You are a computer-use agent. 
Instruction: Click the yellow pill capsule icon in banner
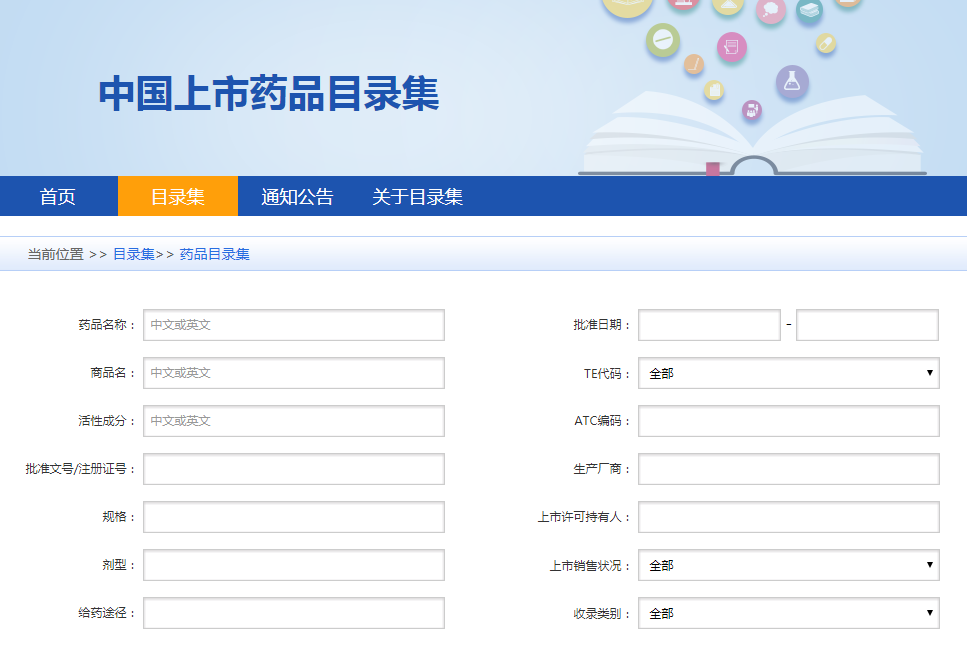tap(826, 43)
